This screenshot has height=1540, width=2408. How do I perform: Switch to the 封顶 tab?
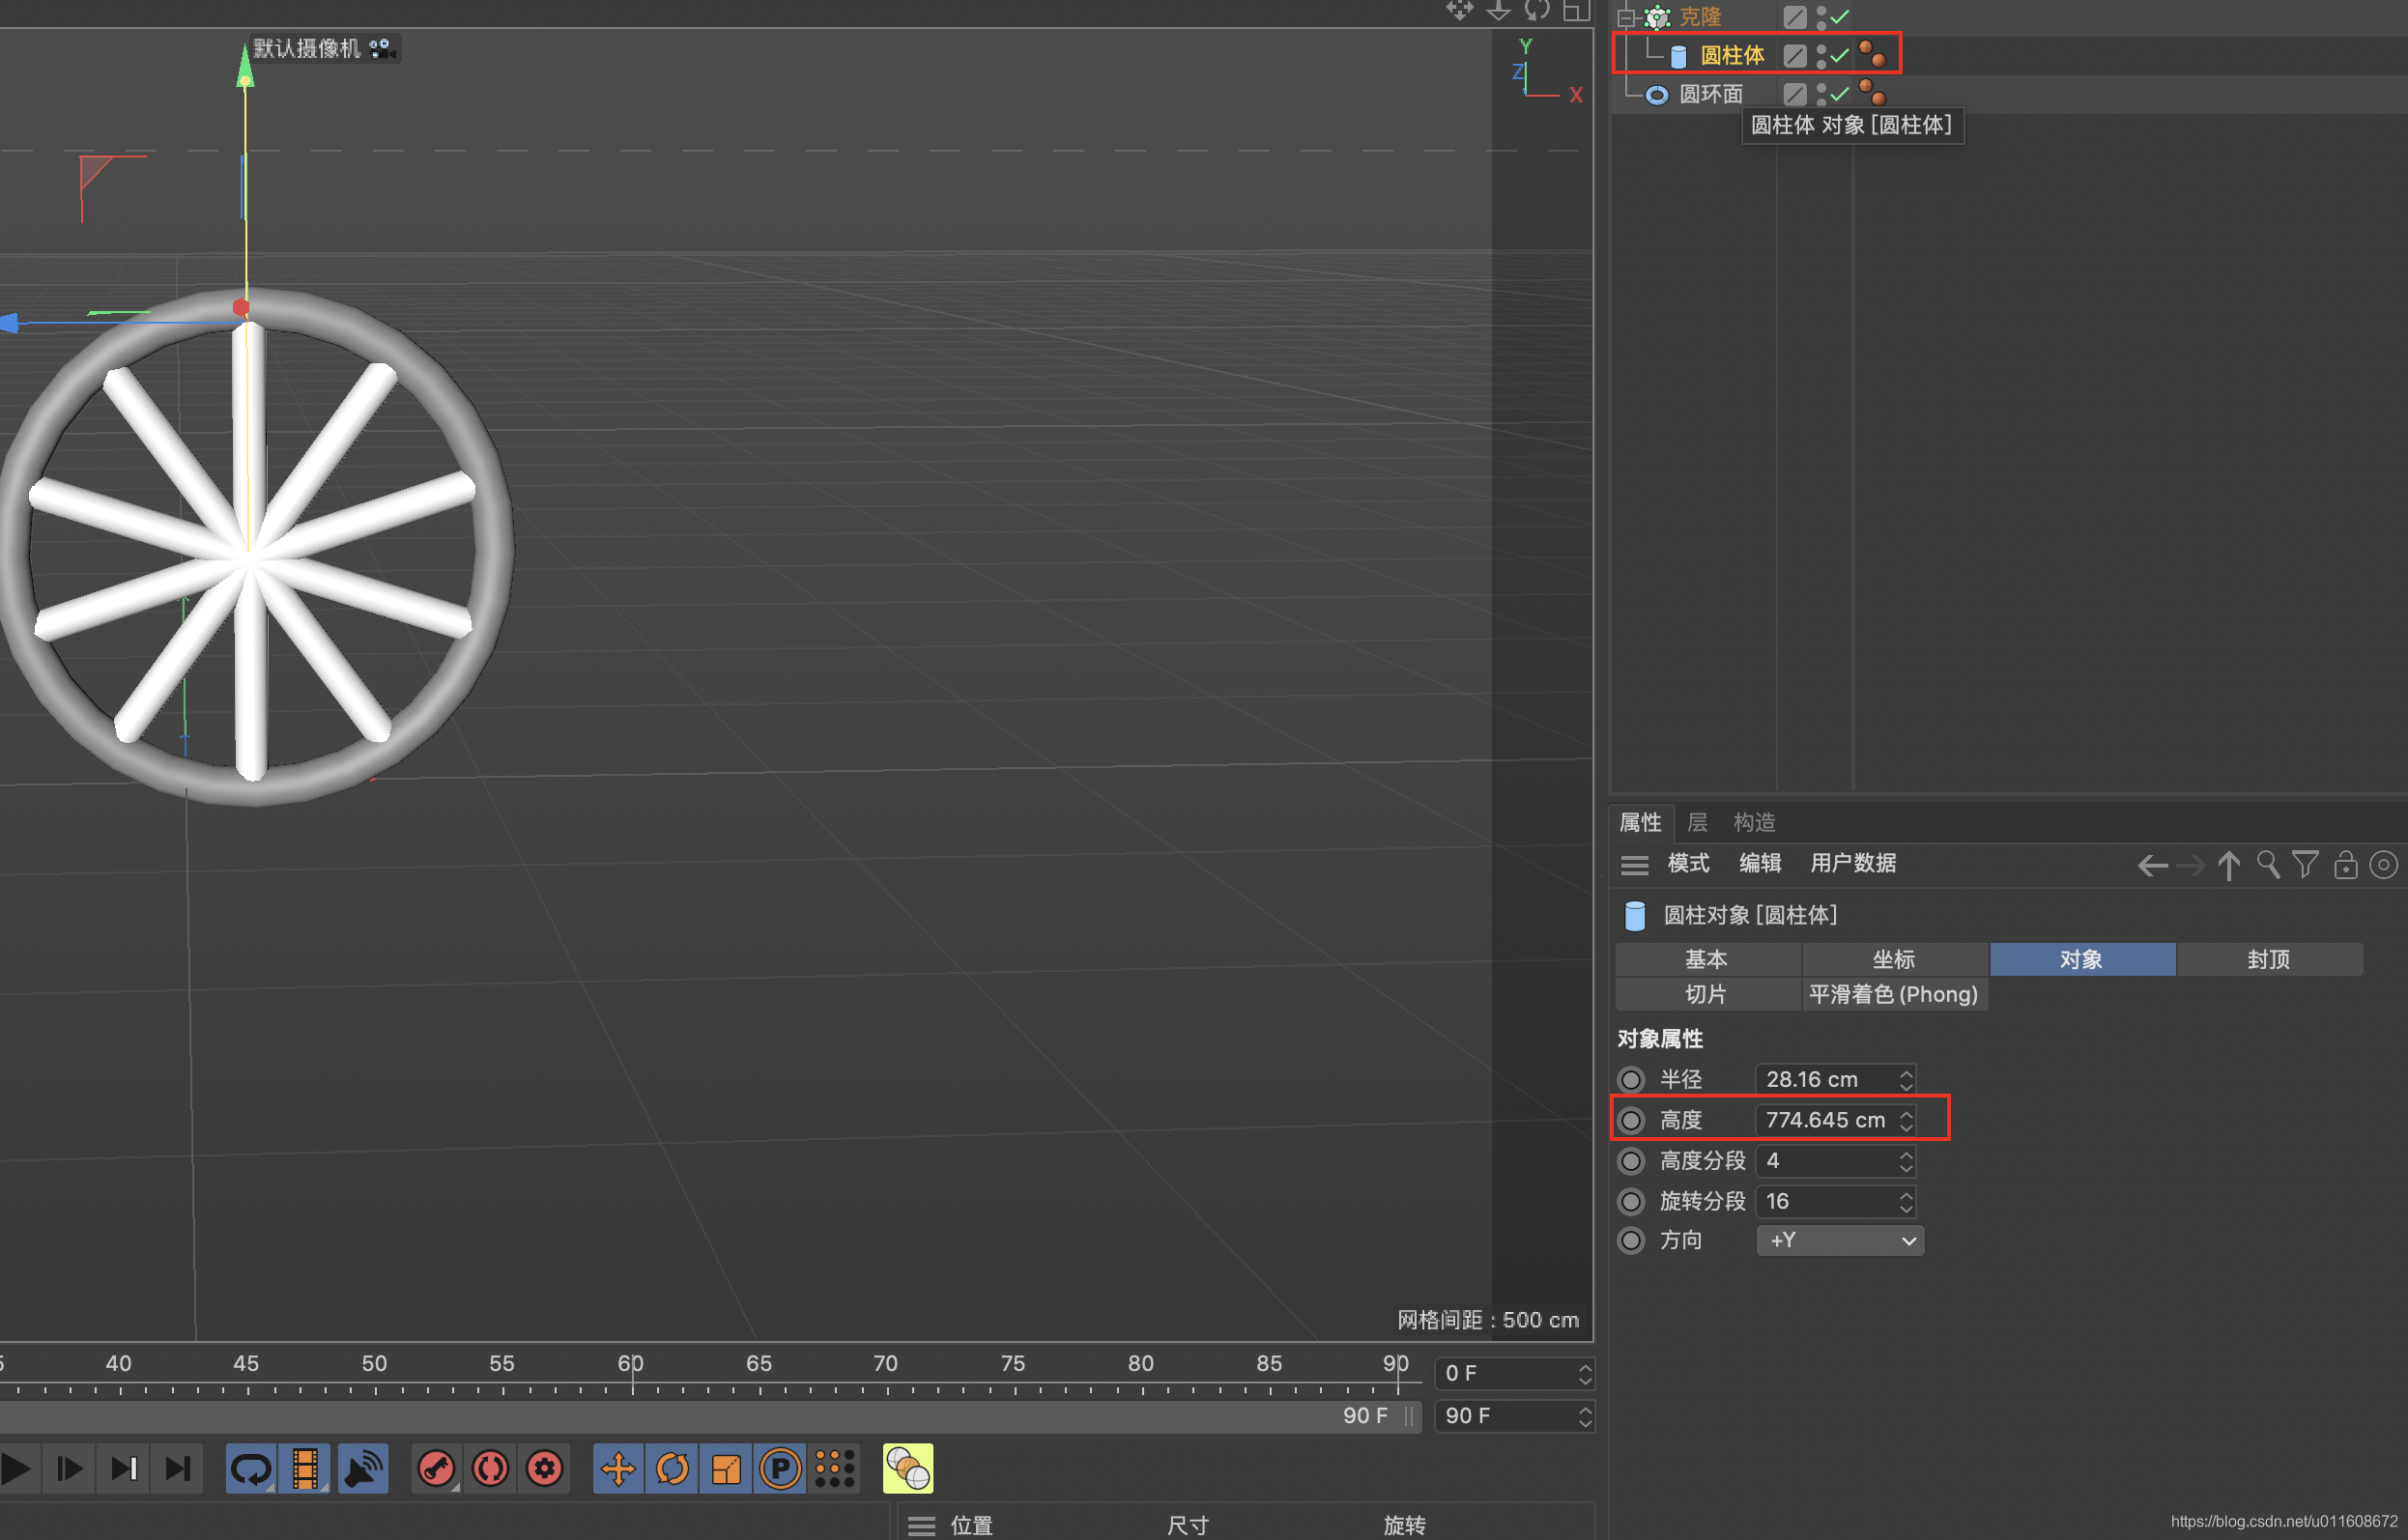click(x=2268, y=960)
